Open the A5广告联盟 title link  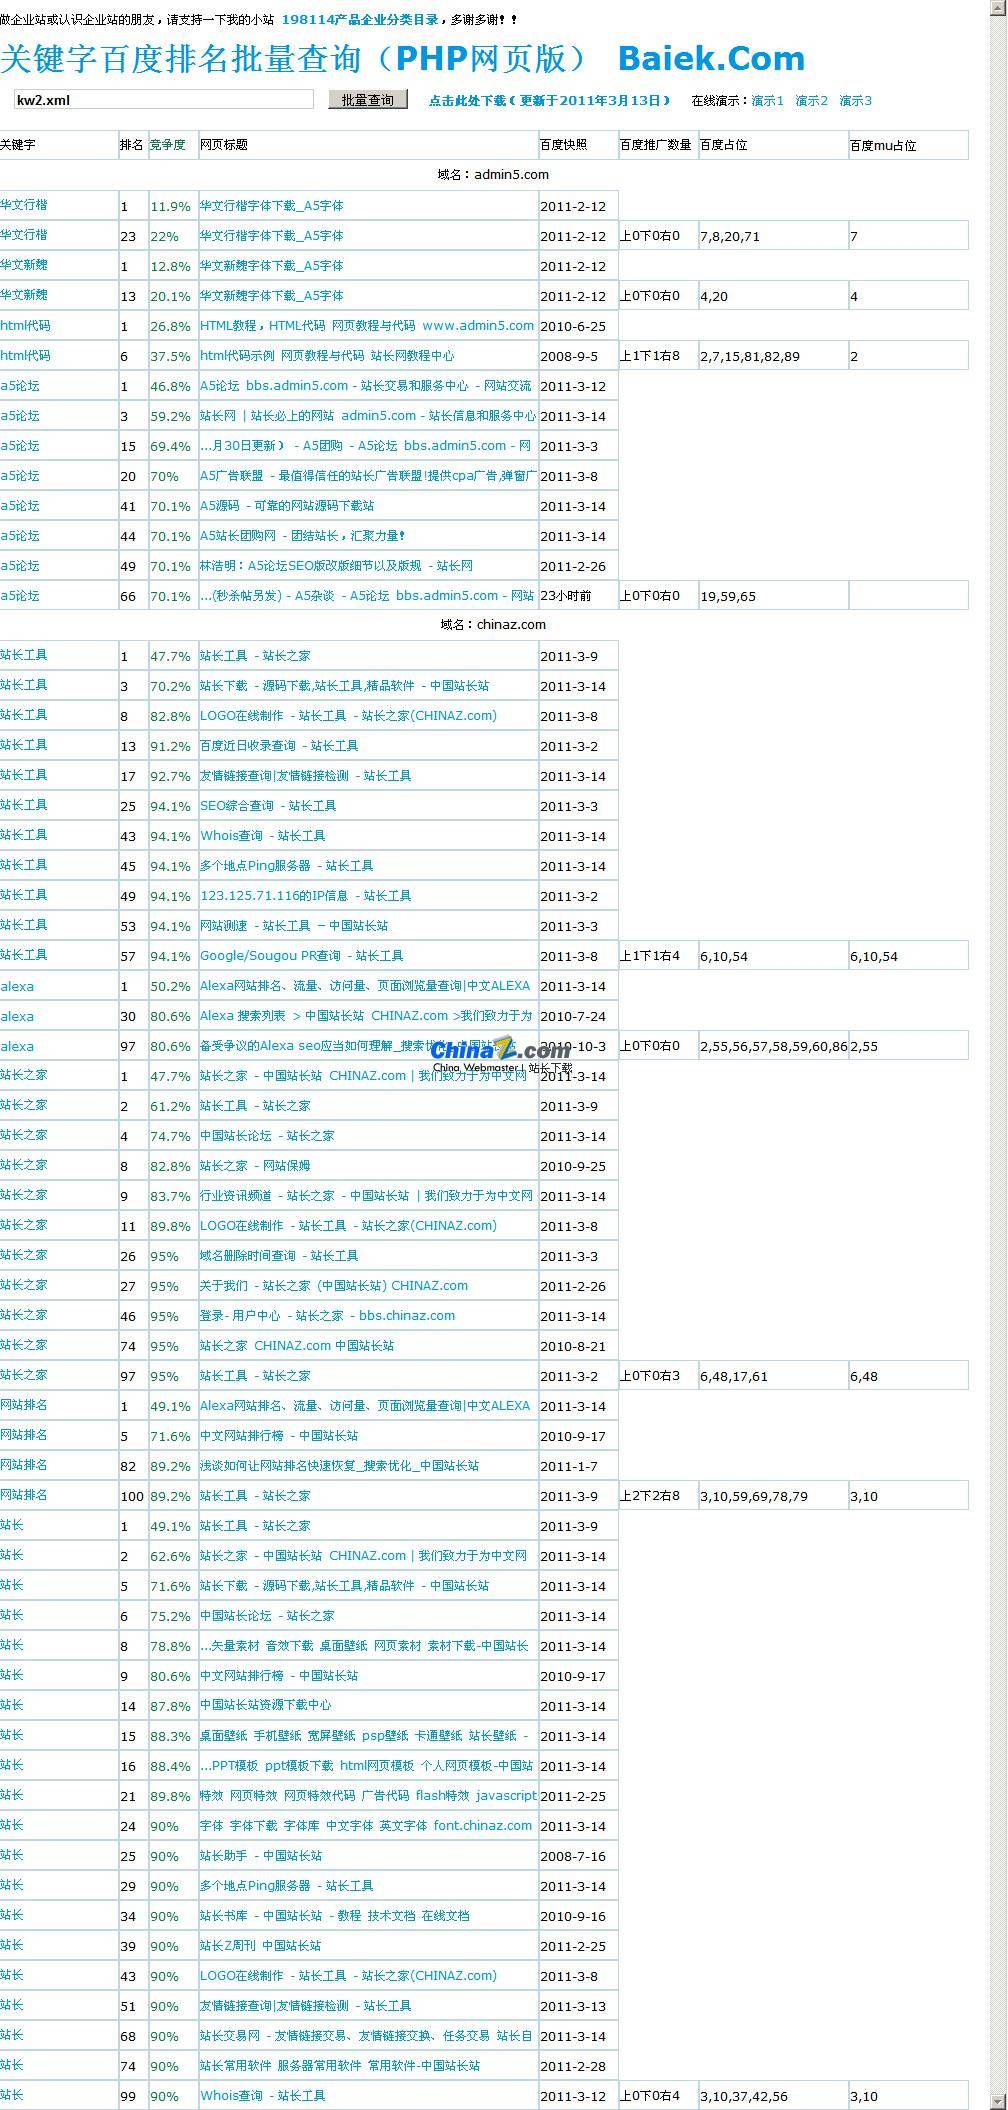click(368, 476)
